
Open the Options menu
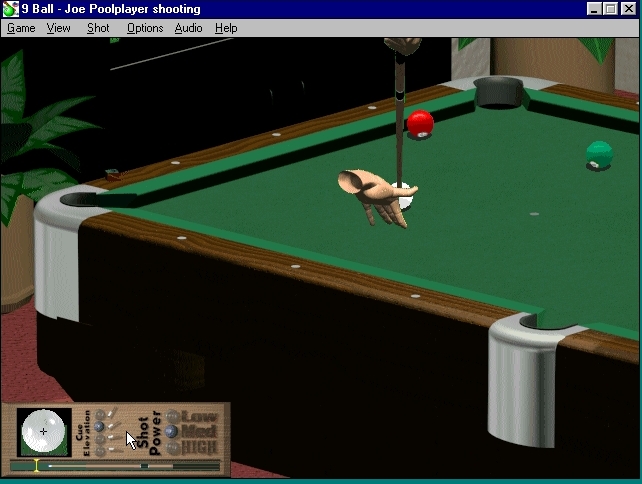point(145,28)
